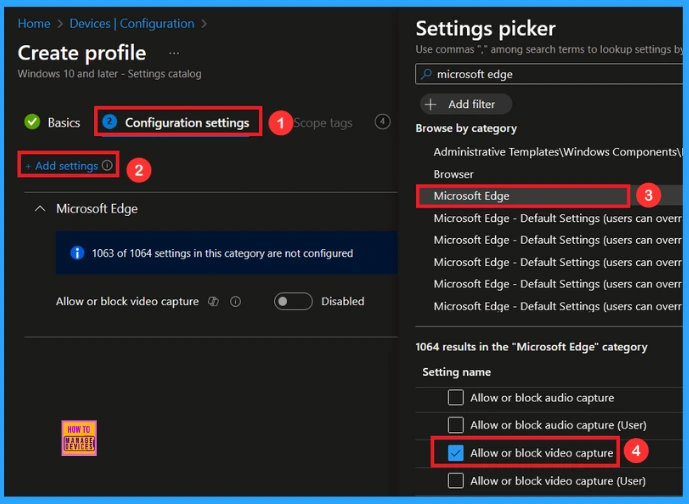Click the info icon next to Allow or block video capture

[x=236, y=301]
